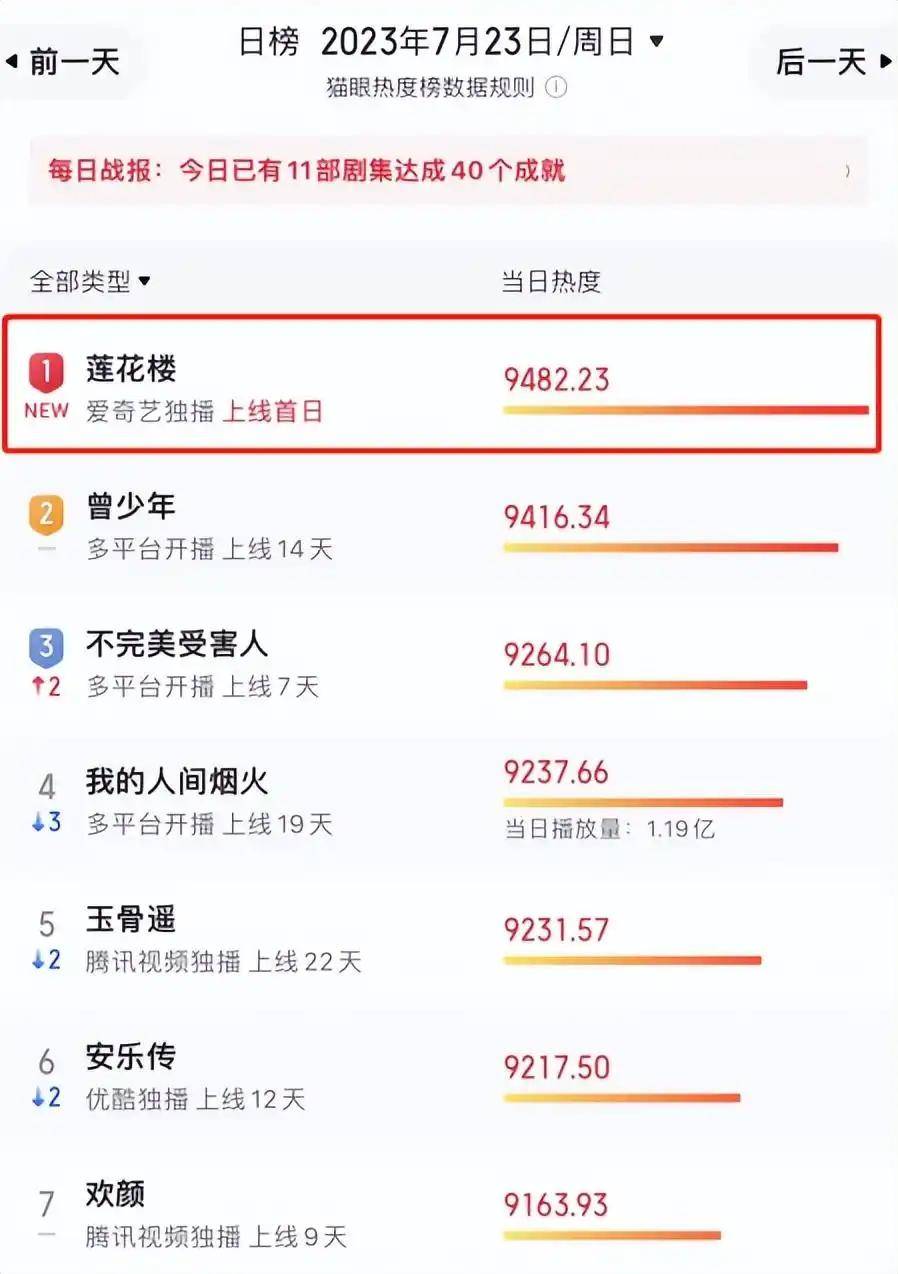Click the 当日热度 column header

550,282
